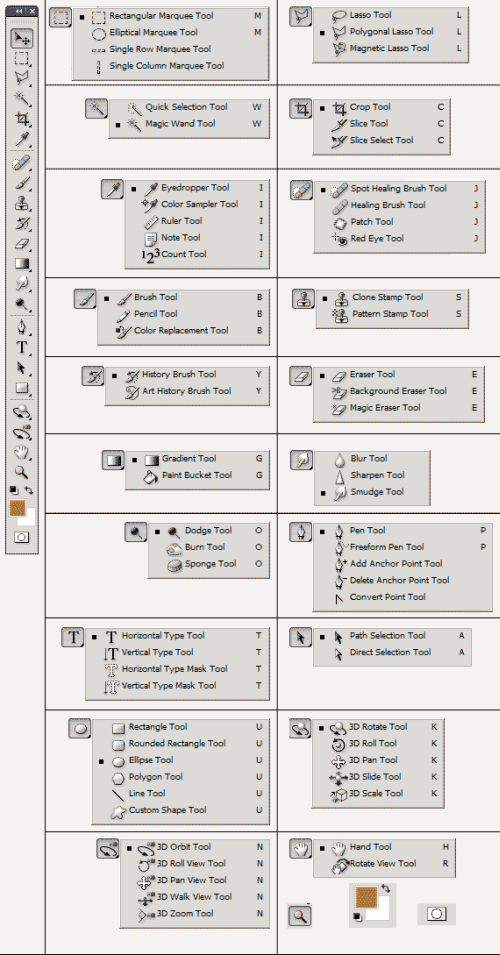Pick the Polygonal Lasso icon in the vertical toolbar strip
500x955 pixels.
click(22, 78)
